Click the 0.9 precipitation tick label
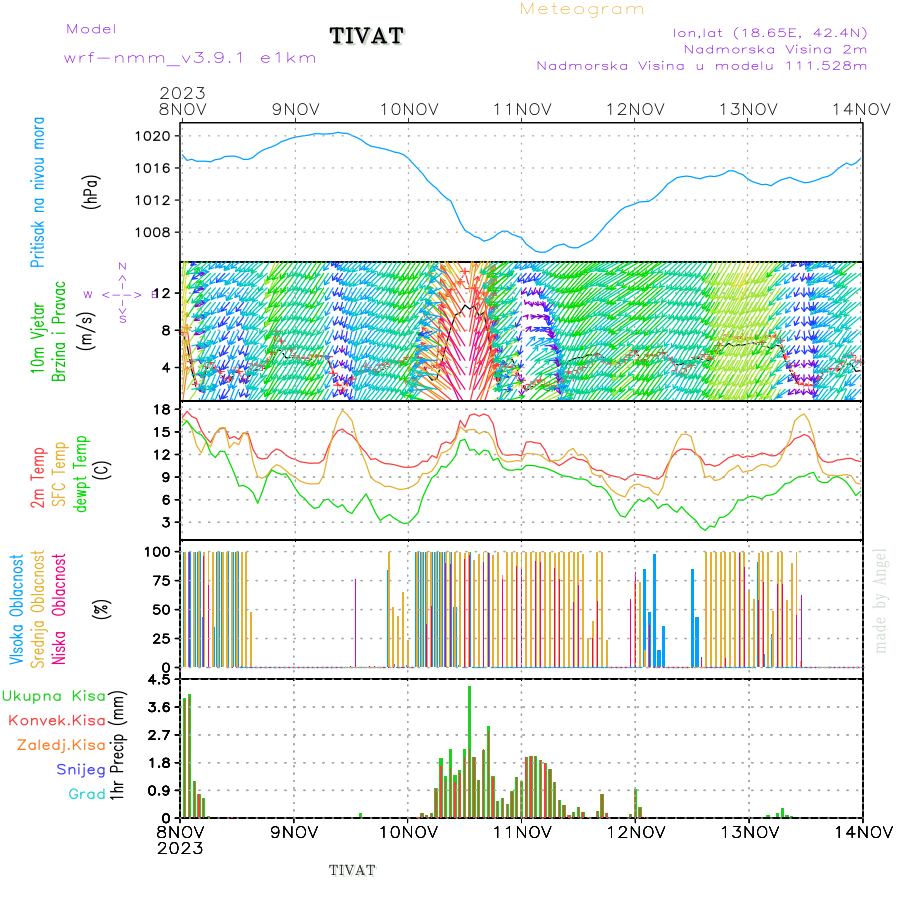 coord(159,791)
